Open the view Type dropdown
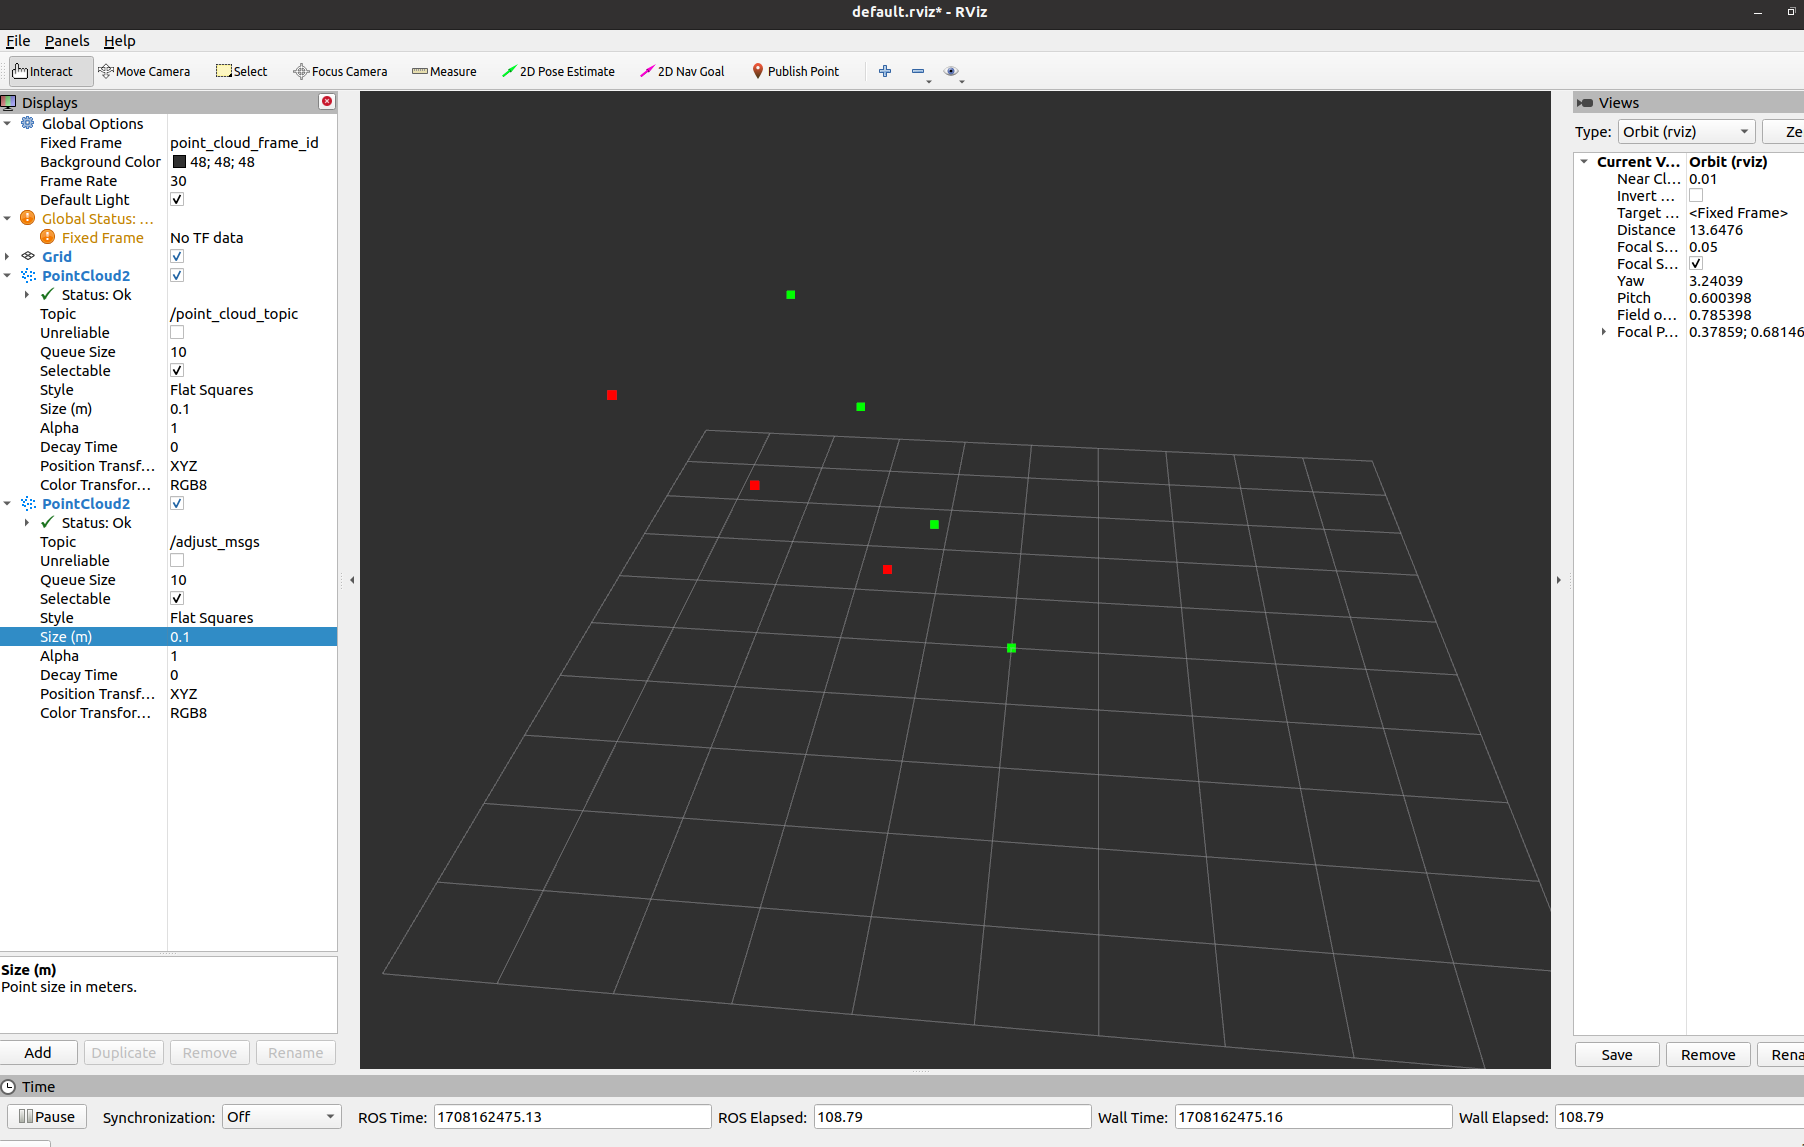 [x=1686, y=131]
